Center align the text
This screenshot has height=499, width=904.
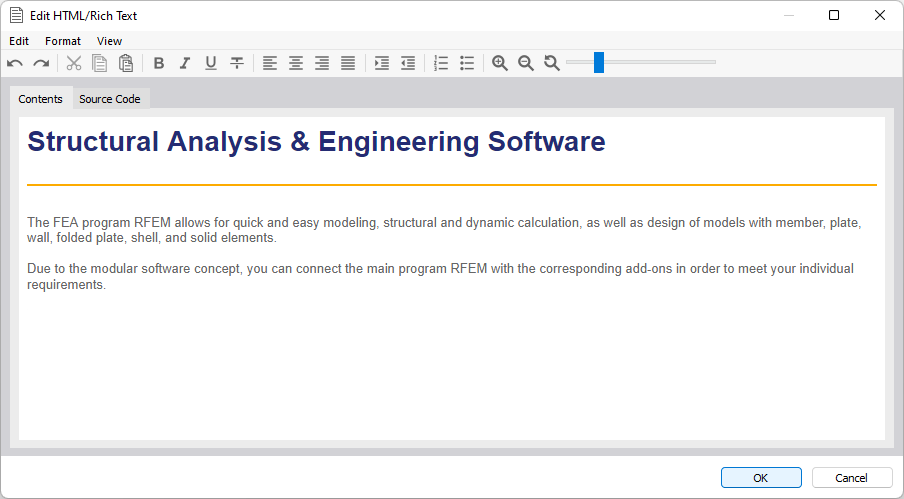[x=296, y=63]
